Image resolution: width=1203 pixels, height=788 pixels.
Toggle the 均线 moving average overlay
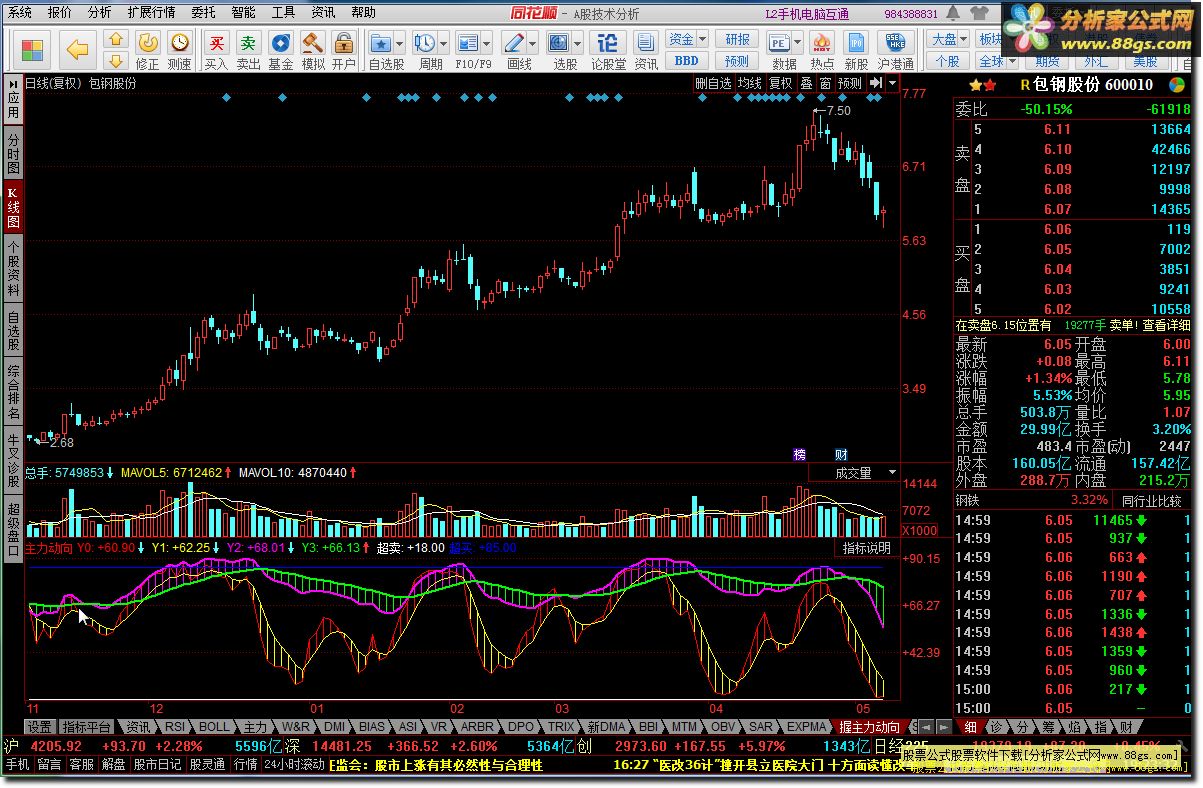[749, 84]
